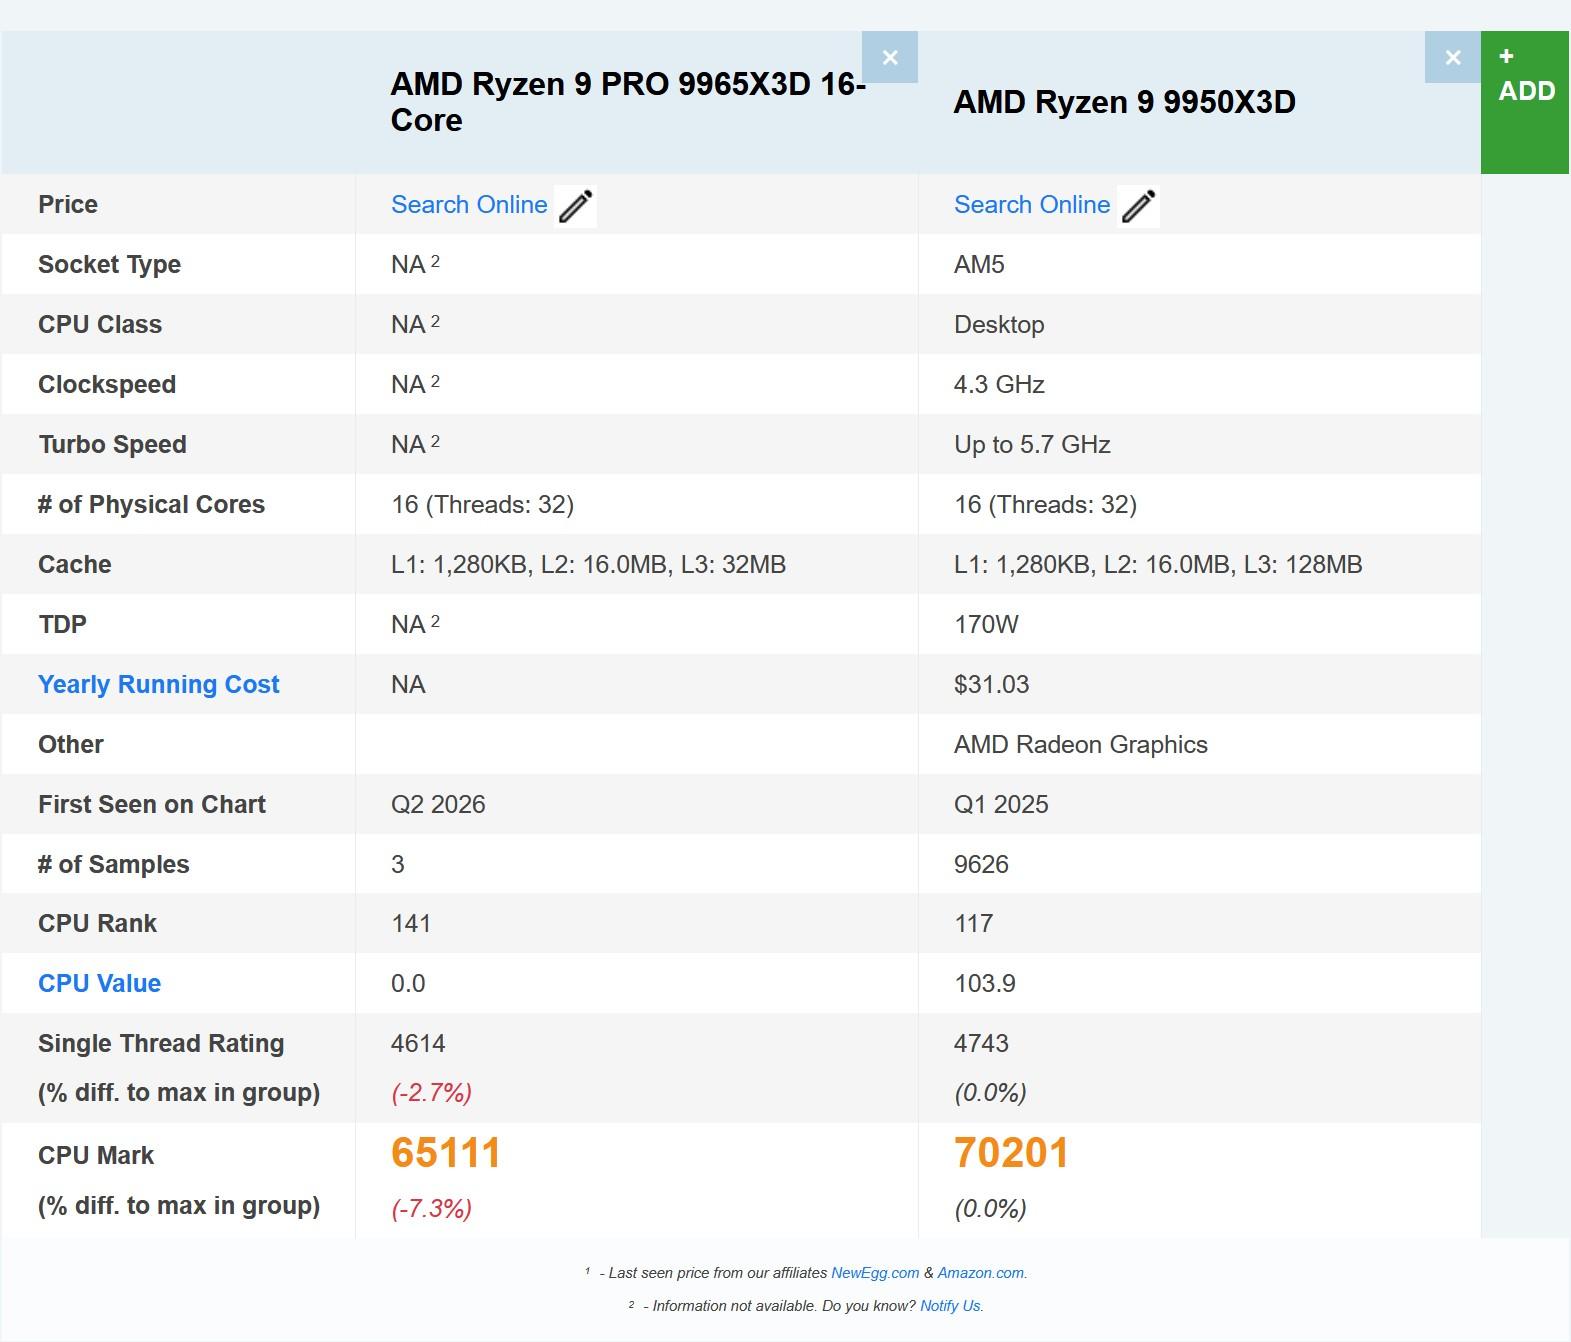Image resolution: width=1571 pixels, height=1342 pixels.
Task: Click the Single Thread Rating value 4743
Action: (x=981, y=1043)
